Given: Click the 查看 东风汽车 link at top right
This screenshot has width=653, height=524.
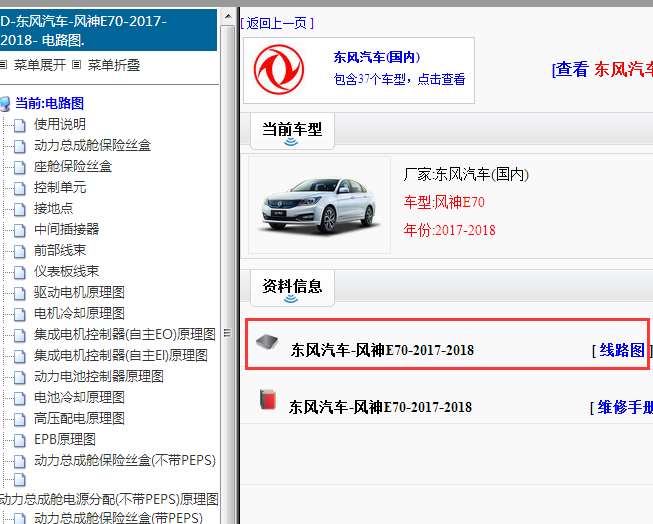Looking at the screenshot, I should click(x=602, y=69).
